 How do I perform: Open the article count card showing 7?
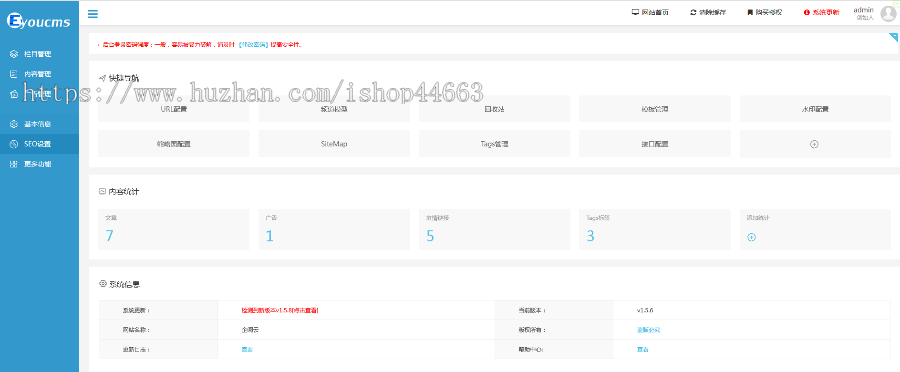[173, 229]
